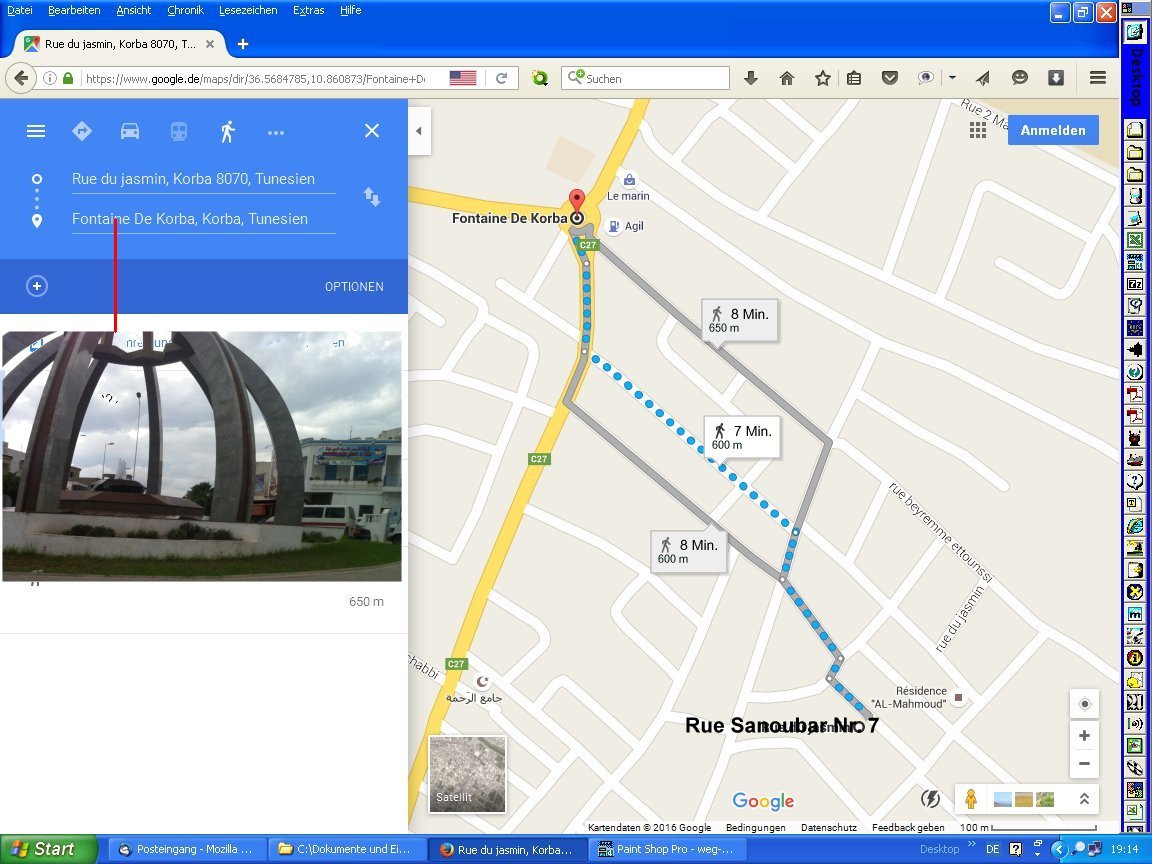Open the Google Maps hamburger menu
Image resolution: width=1152 pixels, height=864 pixels.
pos(36,131)
